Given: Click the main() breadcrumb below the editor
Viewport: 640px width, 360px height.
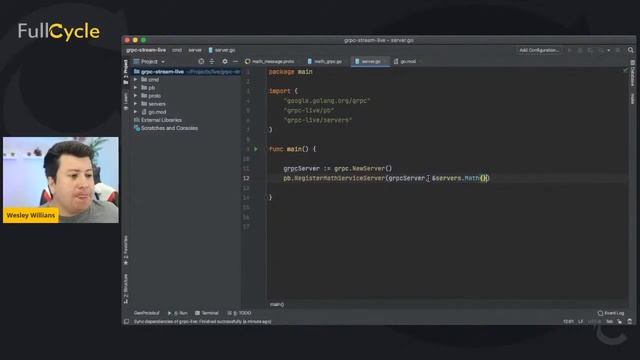Looking at the screenshot, I should pyautogui.click(x=277, y=304).
